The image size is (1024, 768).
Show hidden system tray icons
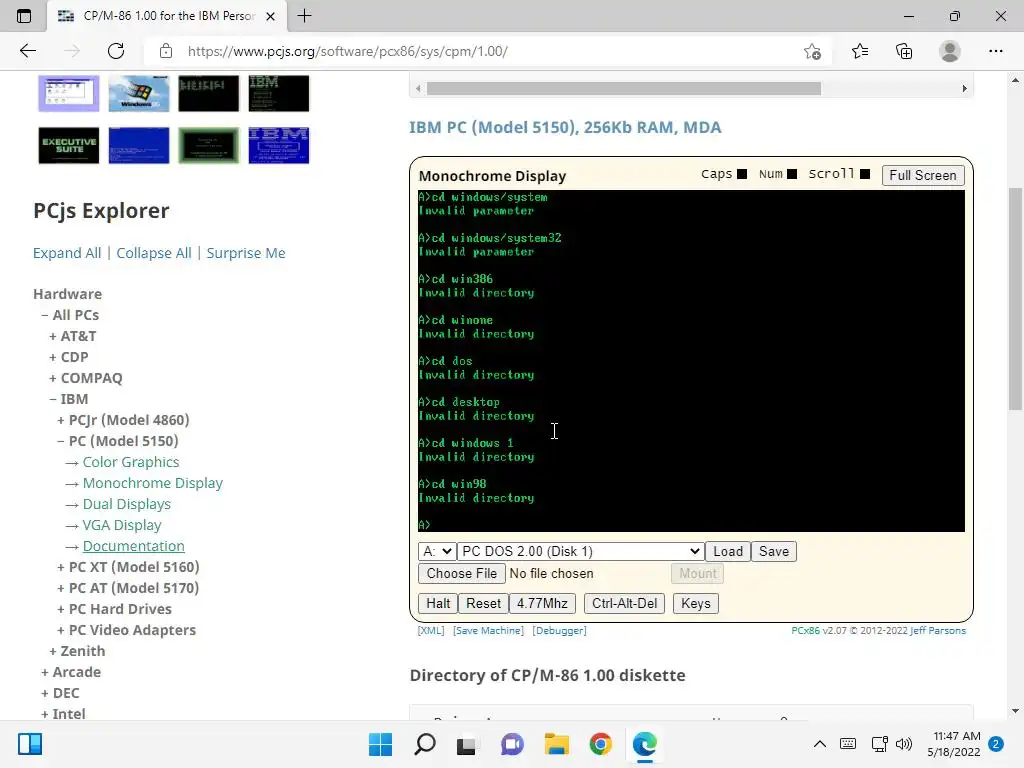point(820,744)
